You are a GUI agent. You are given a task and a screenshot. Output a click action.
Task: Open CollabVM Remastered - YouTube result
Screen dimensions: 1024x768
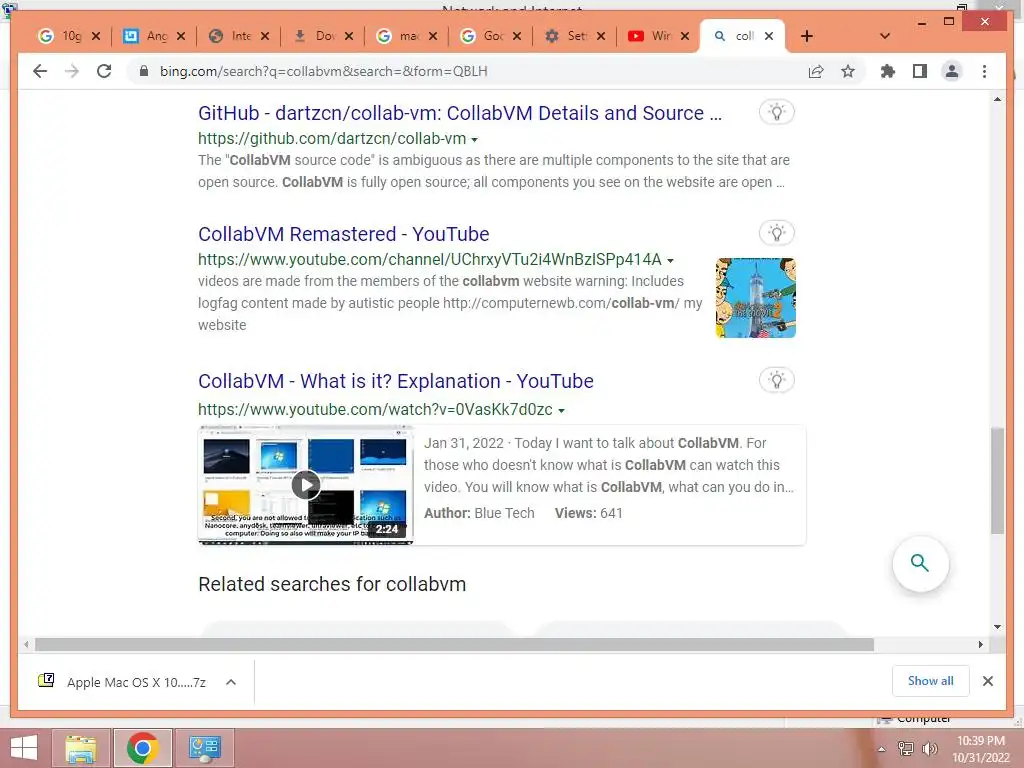coord(344,234)
